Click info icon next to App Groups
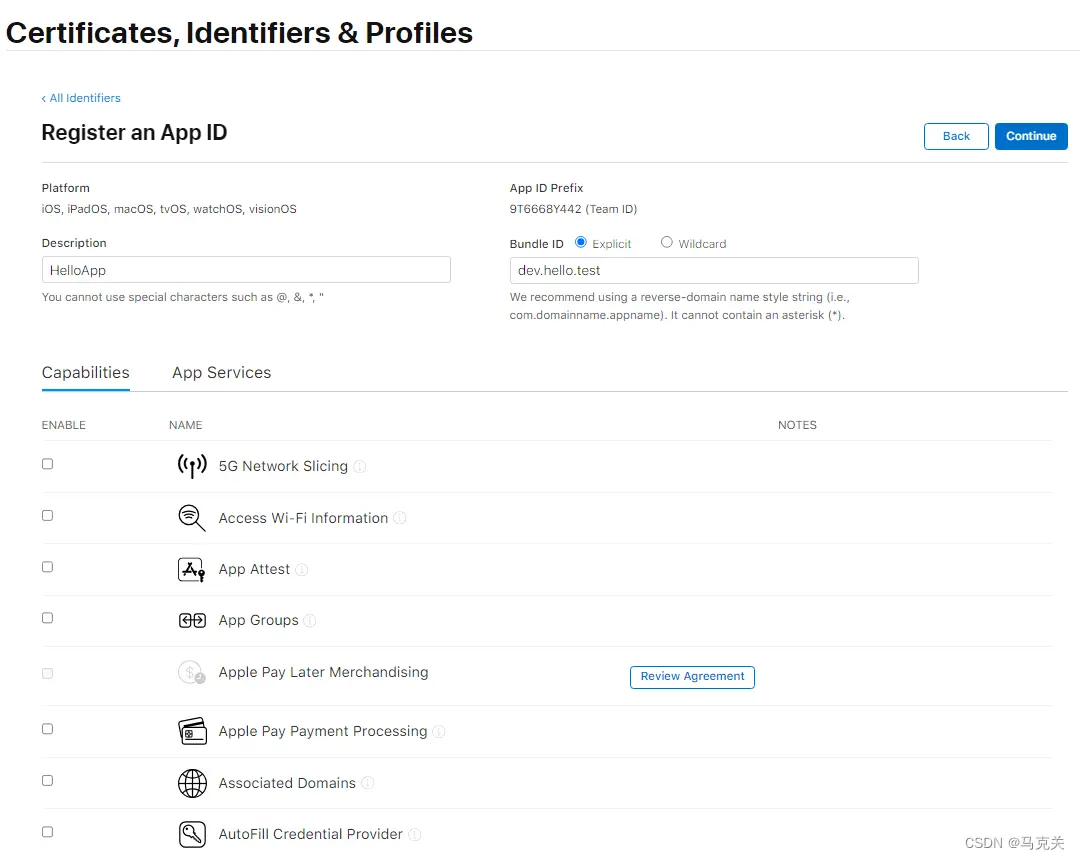The image size is (1080, 859). click(310, 621)
